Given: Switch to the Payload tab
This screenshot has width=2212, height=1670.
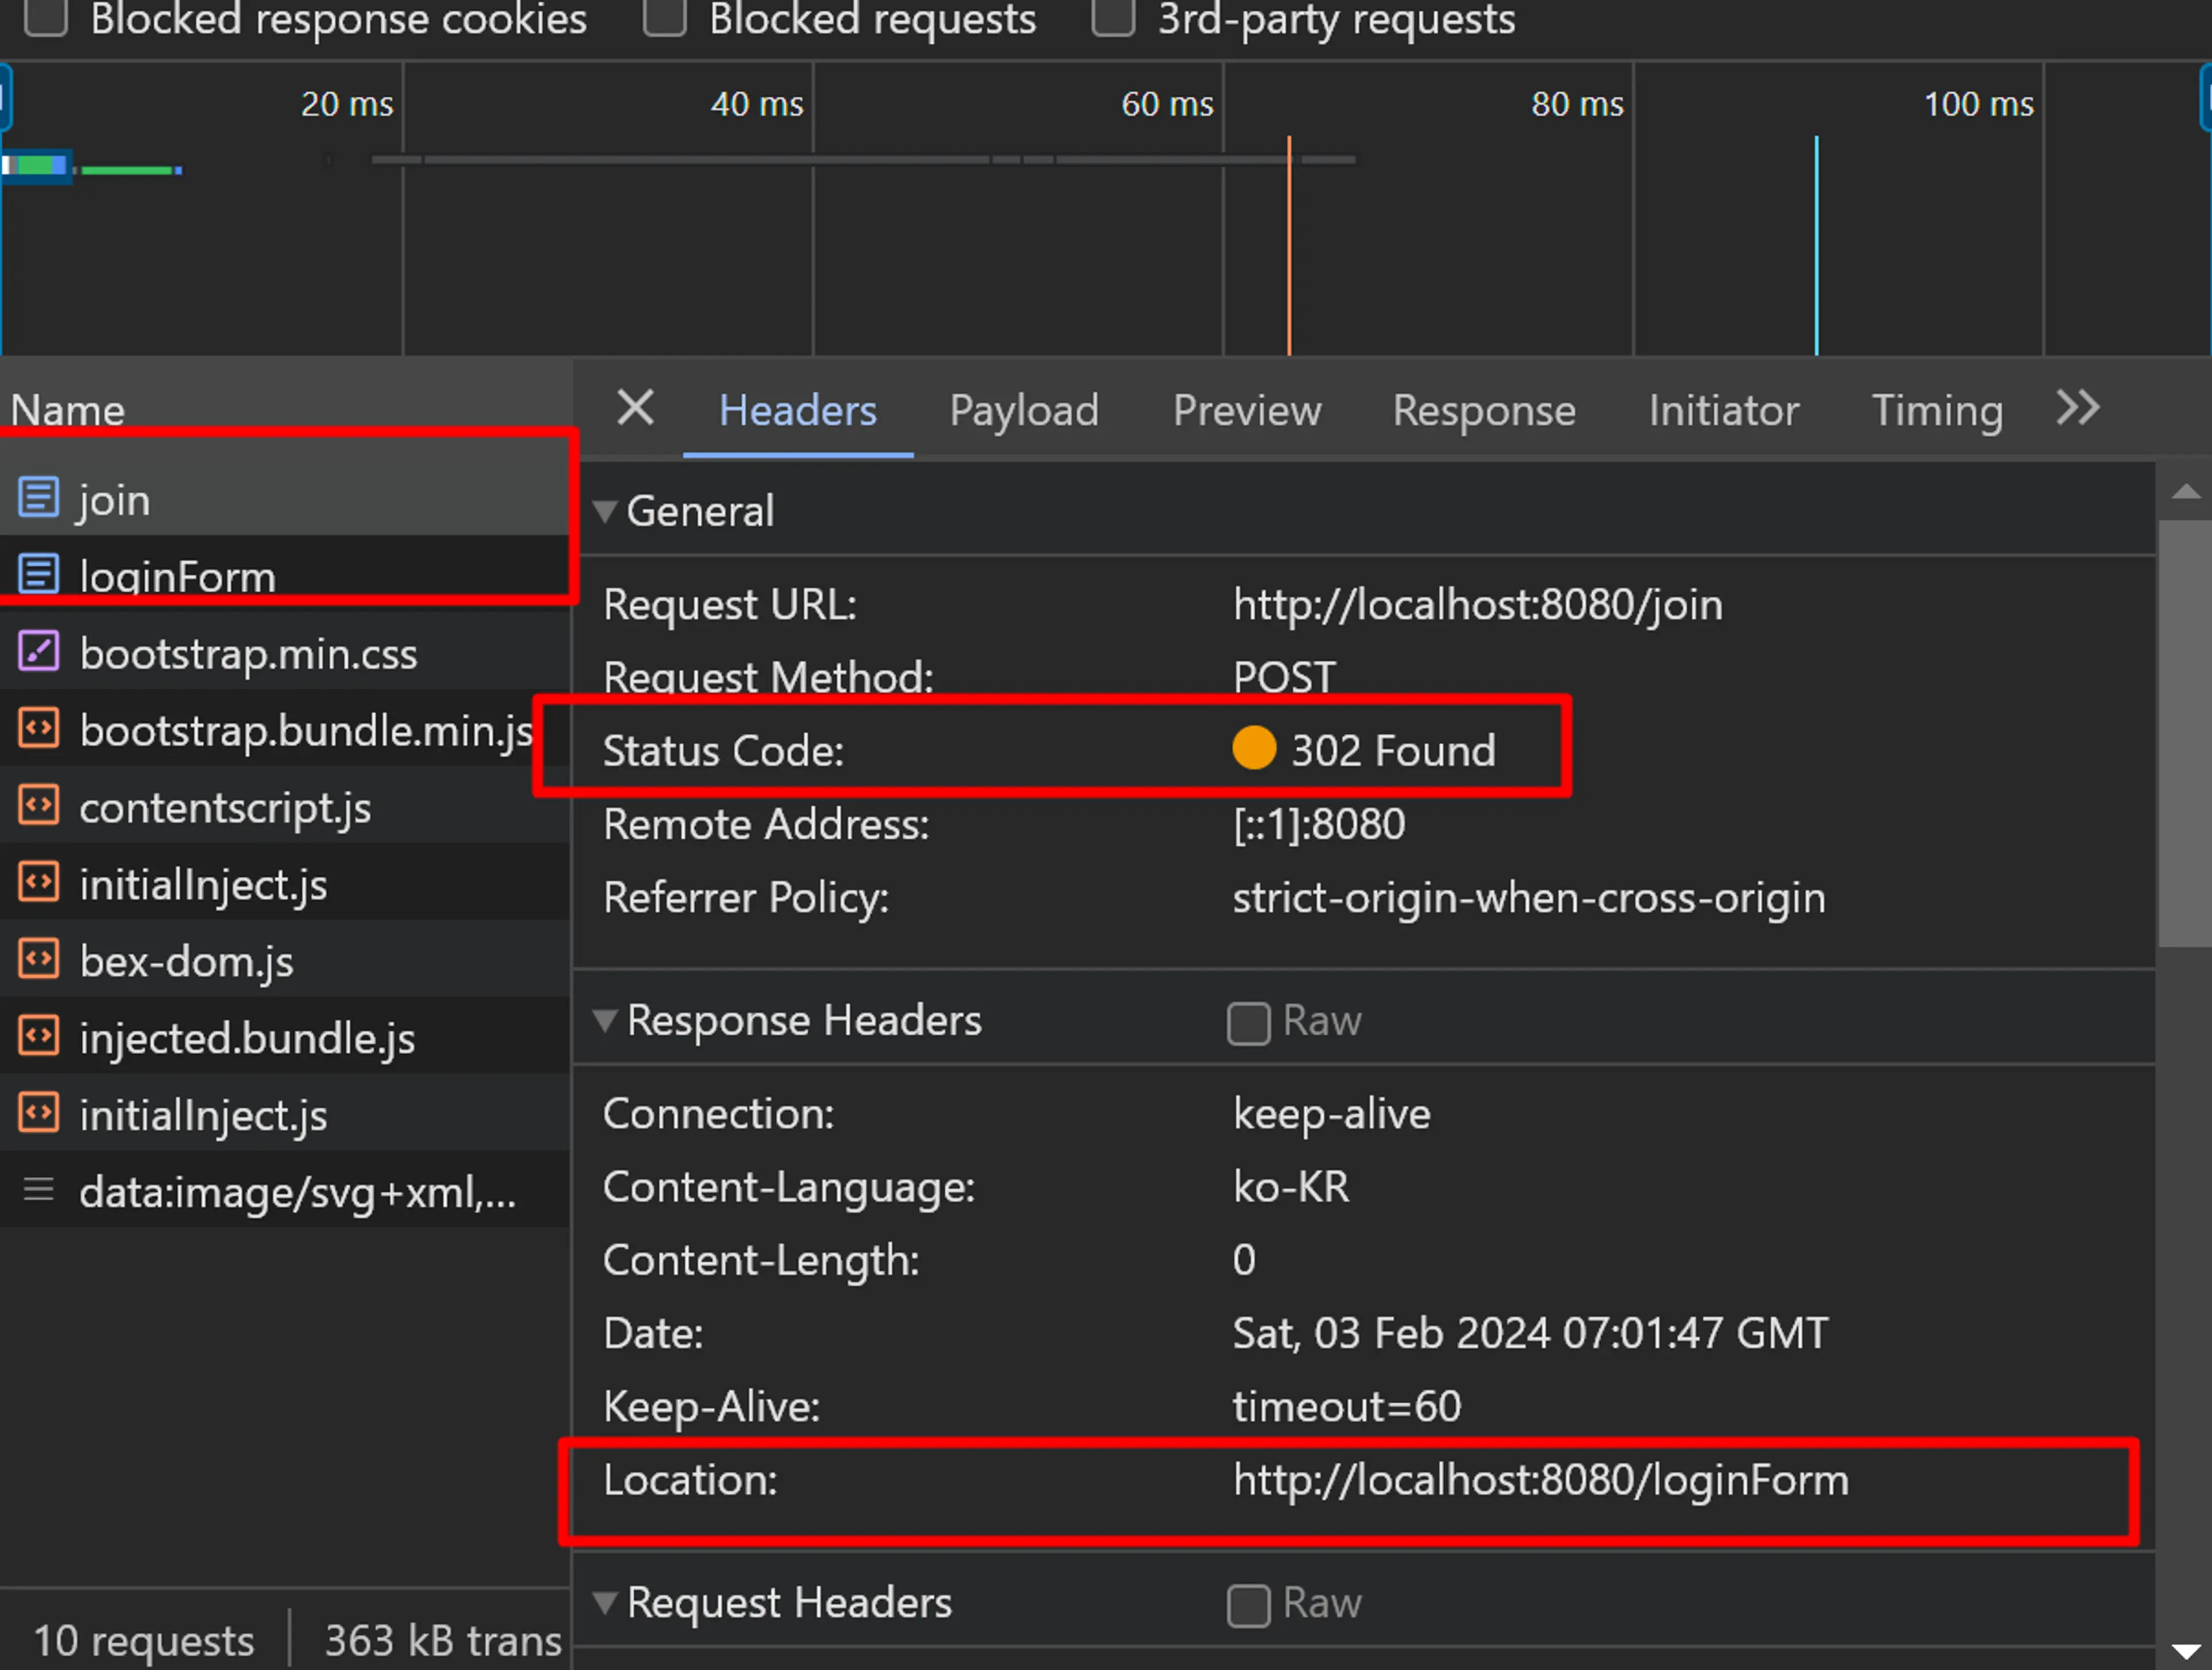Looking at the screenshot, I should tap(1024, 411).
